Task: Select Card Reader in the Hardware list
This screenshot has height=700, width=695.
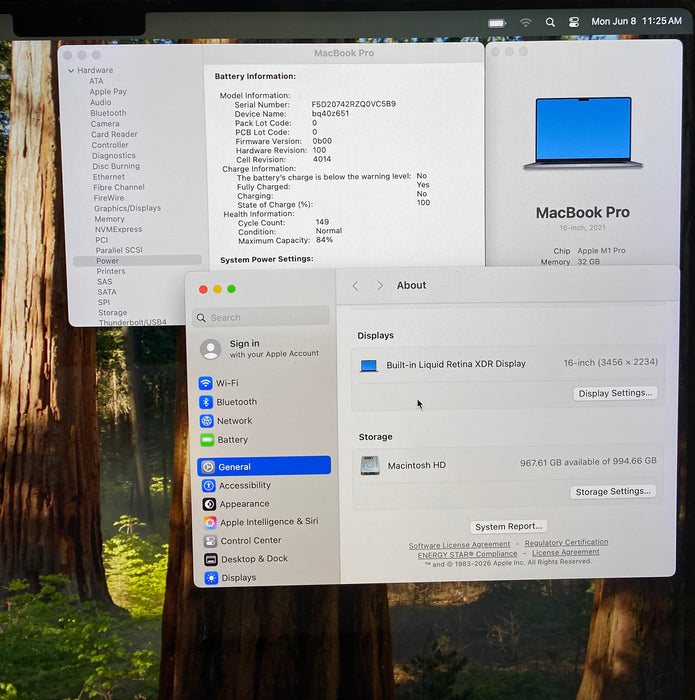Action: click(114, 134)
